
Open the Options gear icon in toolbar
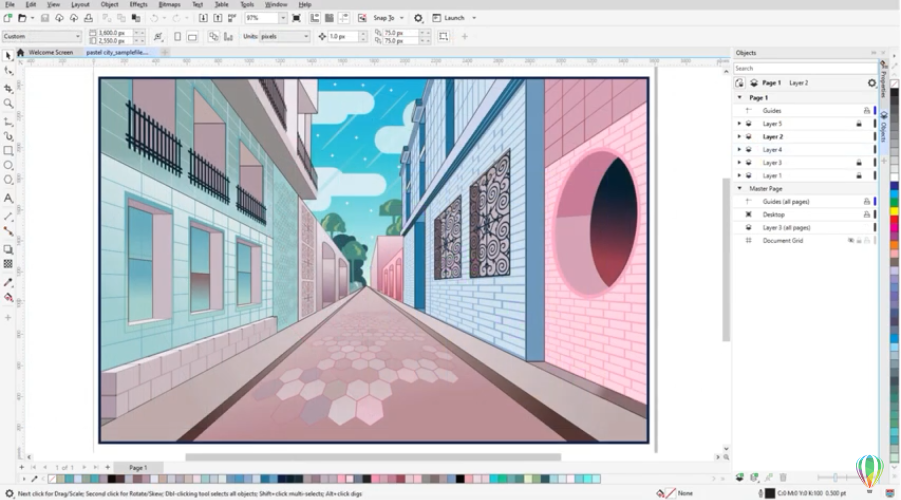[x=419, y=18]
